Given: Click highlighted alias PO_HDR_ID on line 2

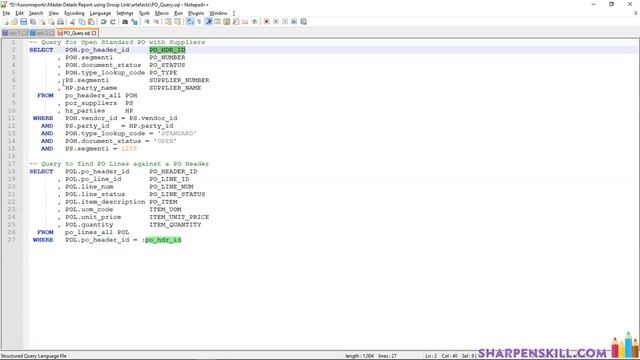Looking at the screenshot, I should (x=167, y=50).
